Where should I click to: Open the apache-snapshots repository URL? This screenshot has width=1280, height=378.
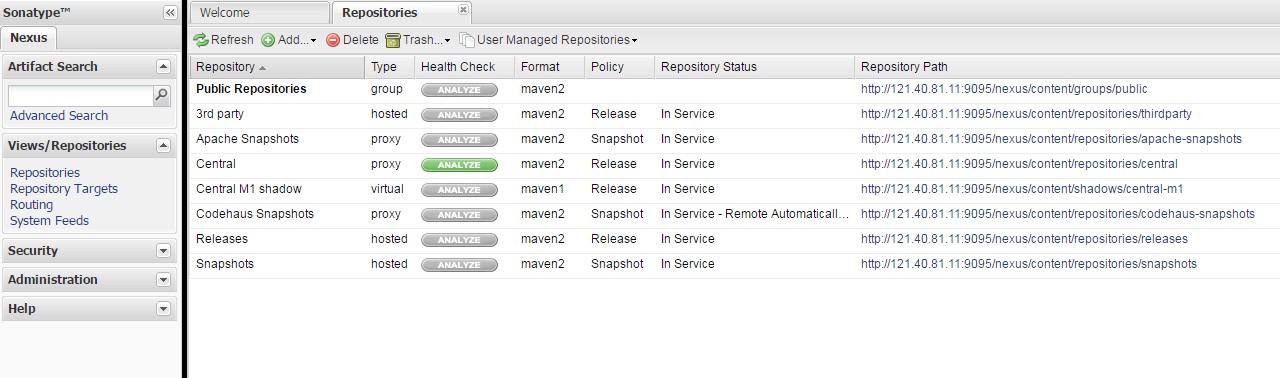1051,139
